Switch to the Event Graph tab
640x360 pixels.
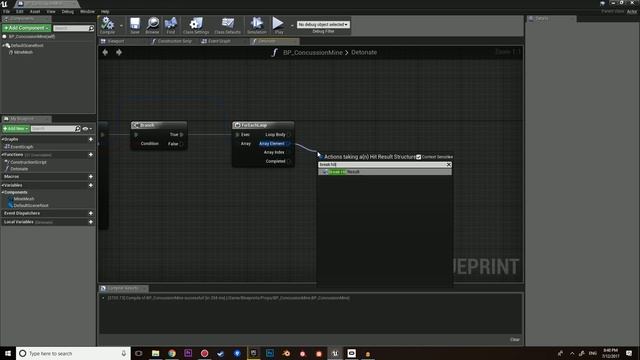[219, 41]
